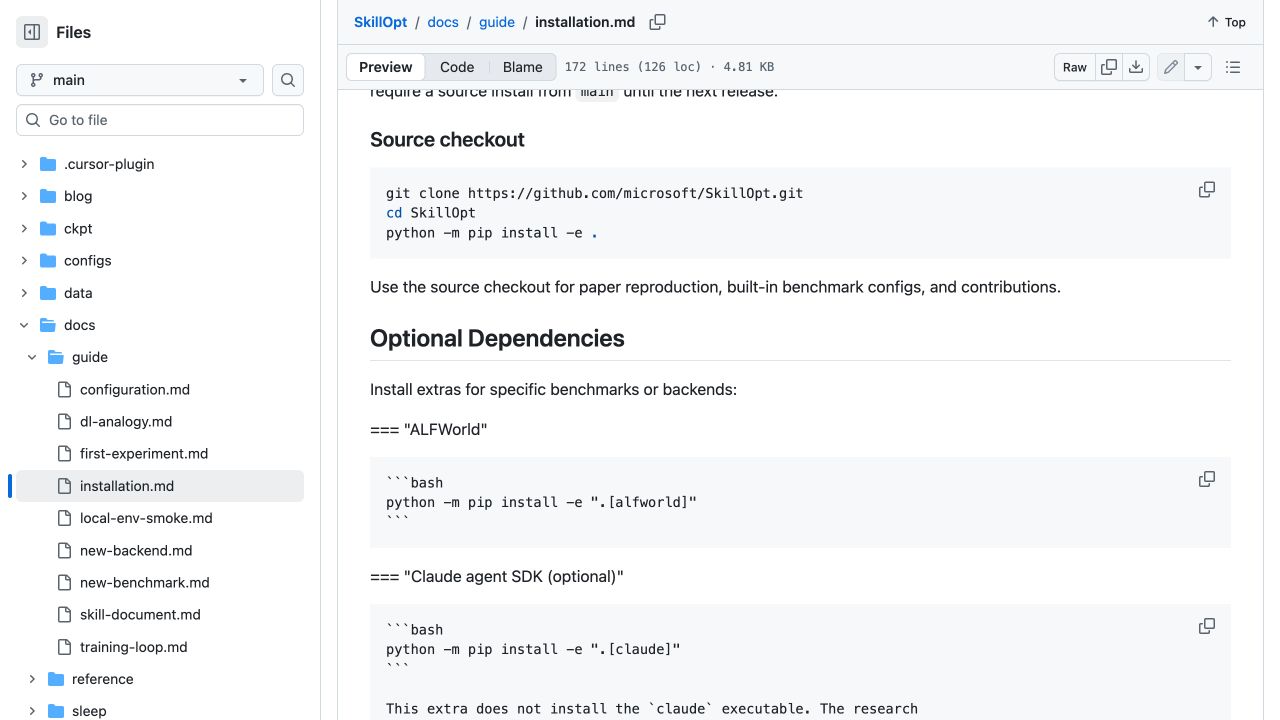Switch to the Blame tab
1280x720 pixels.
(523, 67)
